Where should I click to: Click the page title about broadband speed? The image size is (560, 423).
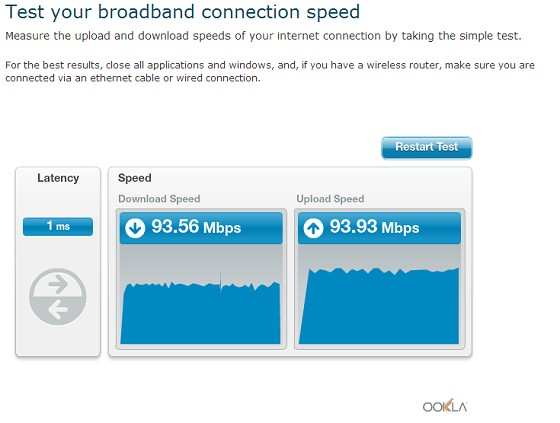point(182,12)
